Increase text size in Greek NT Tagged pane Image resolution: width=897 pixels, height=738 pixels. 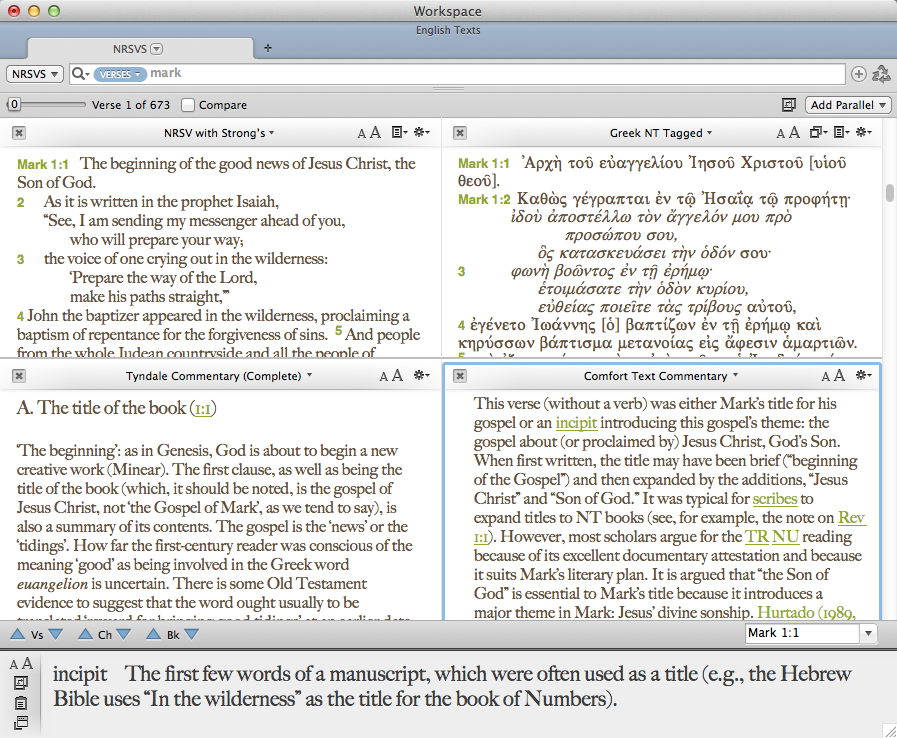794,133
